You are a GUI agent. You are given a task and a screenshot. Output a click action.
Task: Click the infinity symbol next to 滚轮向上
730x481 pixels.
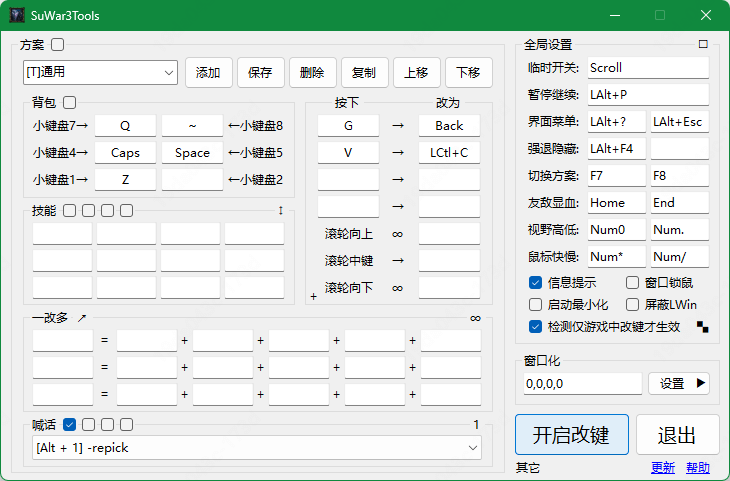(397, 234)
